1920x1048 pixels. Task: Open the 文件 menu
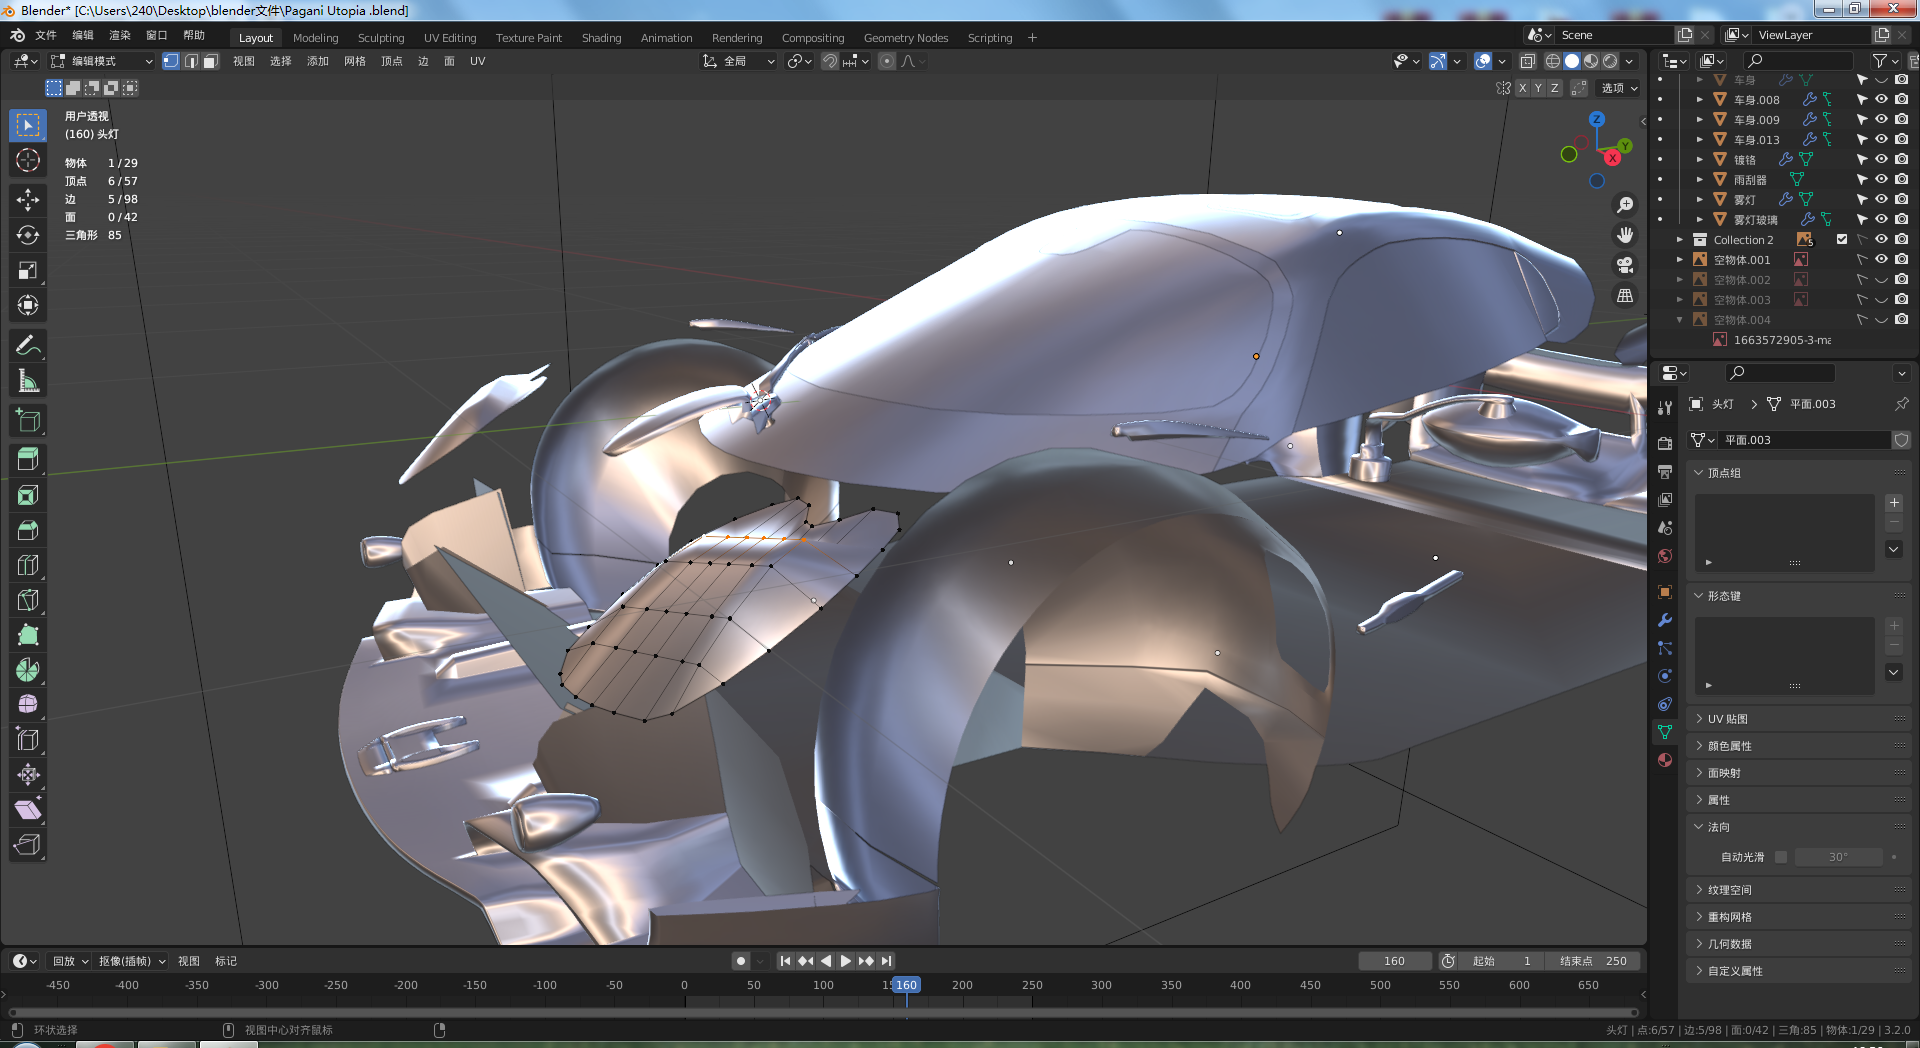pos(46,35)
